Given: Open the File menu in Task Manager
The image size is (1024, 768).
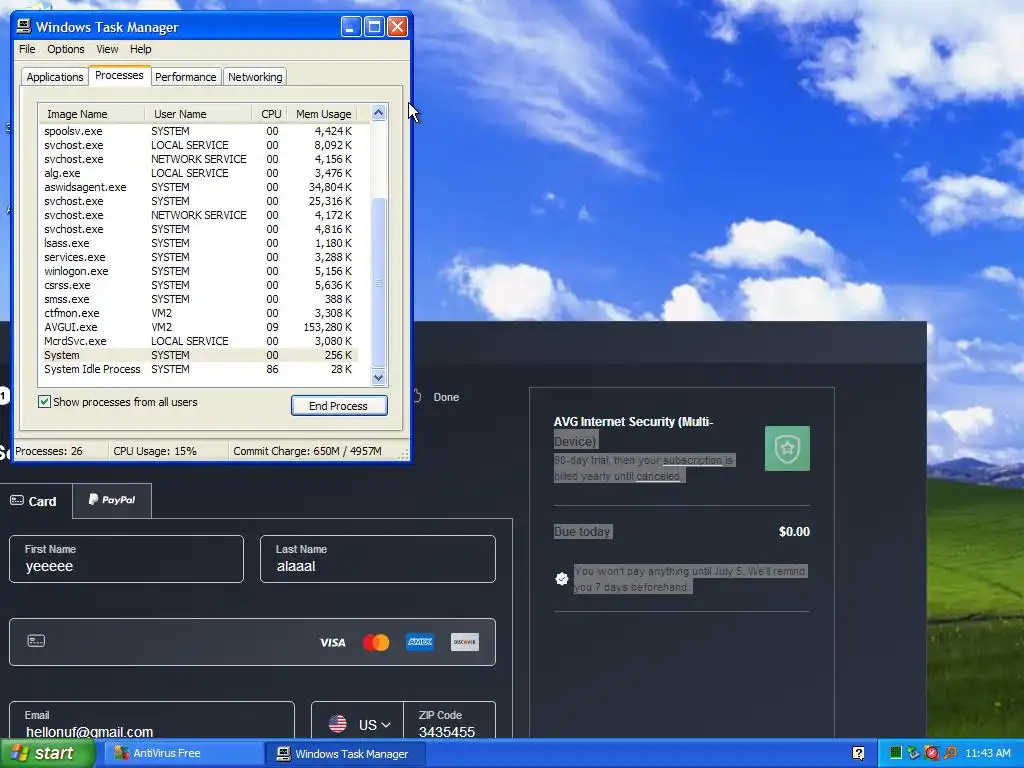Looking at the screenshot, I should [27, 49].
